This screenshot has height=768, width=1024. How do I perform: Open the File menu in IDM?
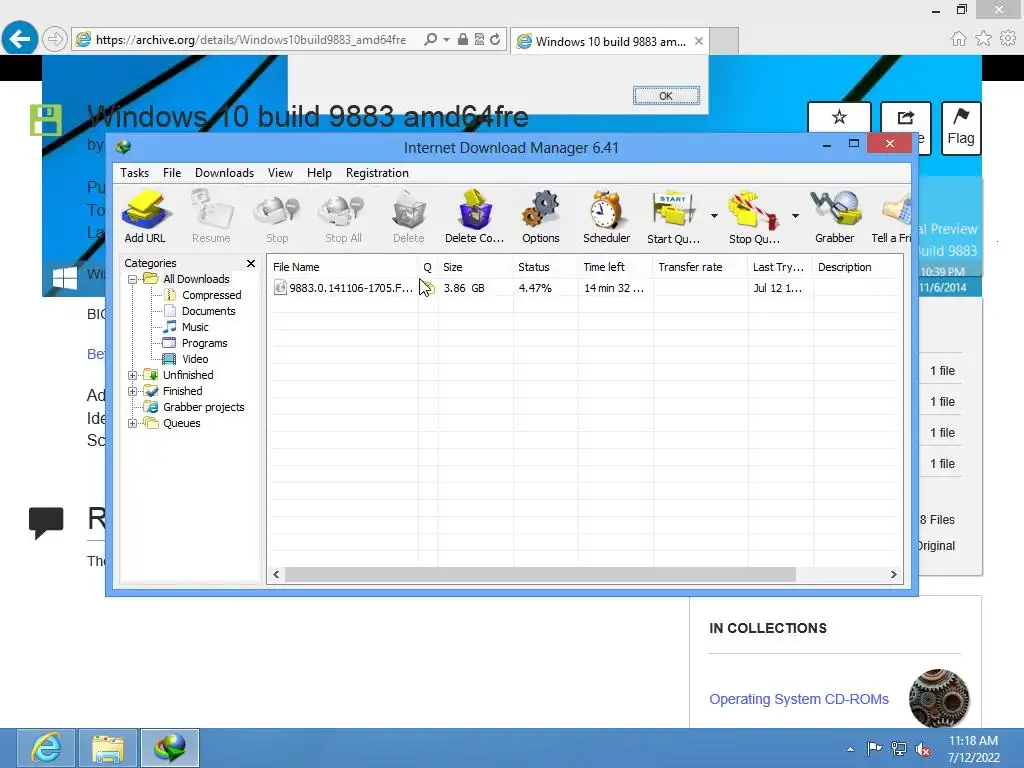tap(172, 172)
